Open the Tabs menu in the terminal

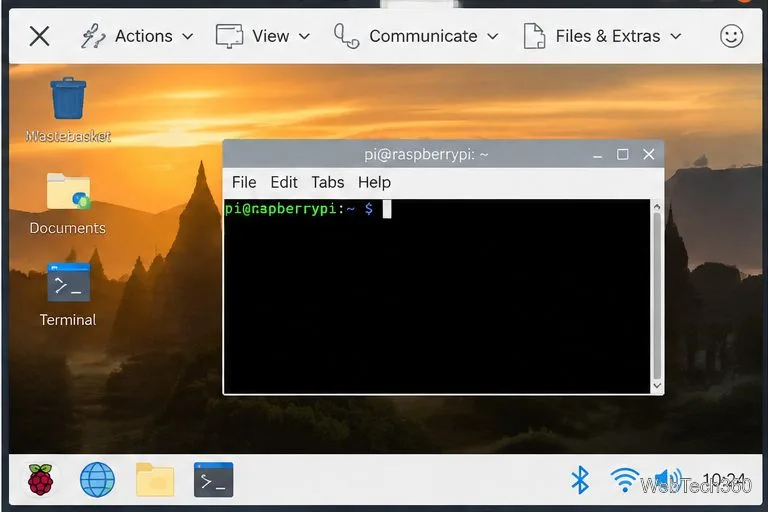[328, 182]
